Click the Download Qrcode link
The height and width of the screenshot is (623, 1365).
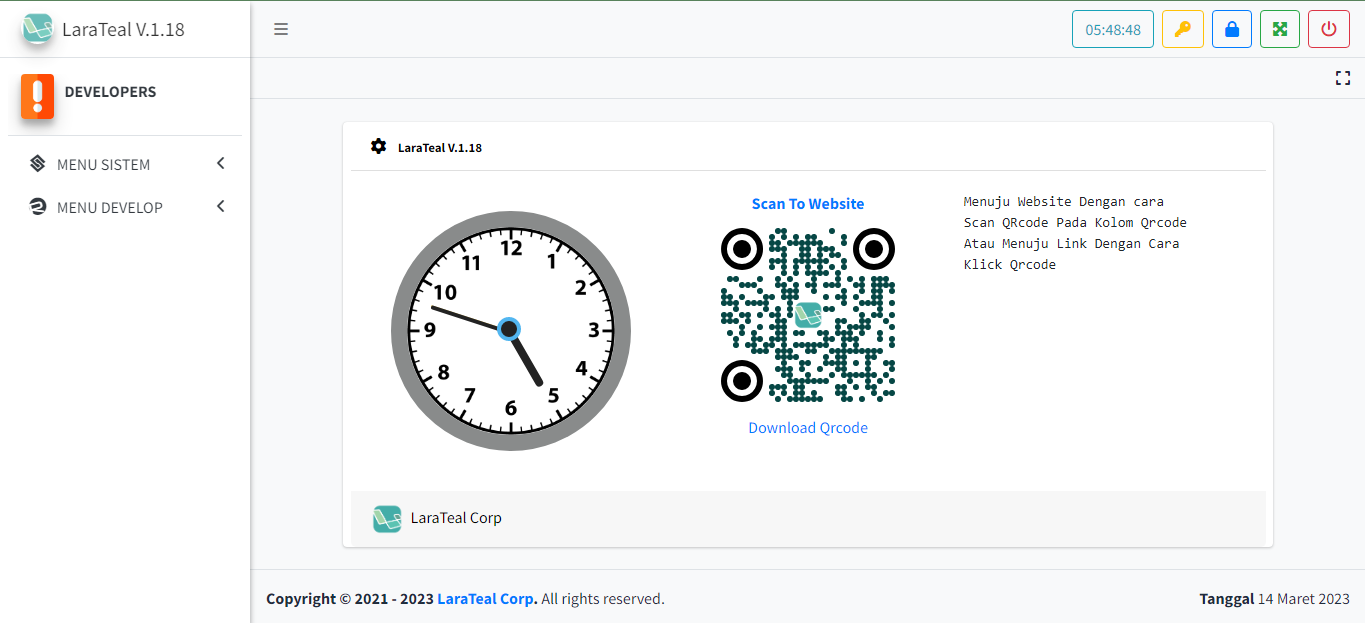point(807,427)
